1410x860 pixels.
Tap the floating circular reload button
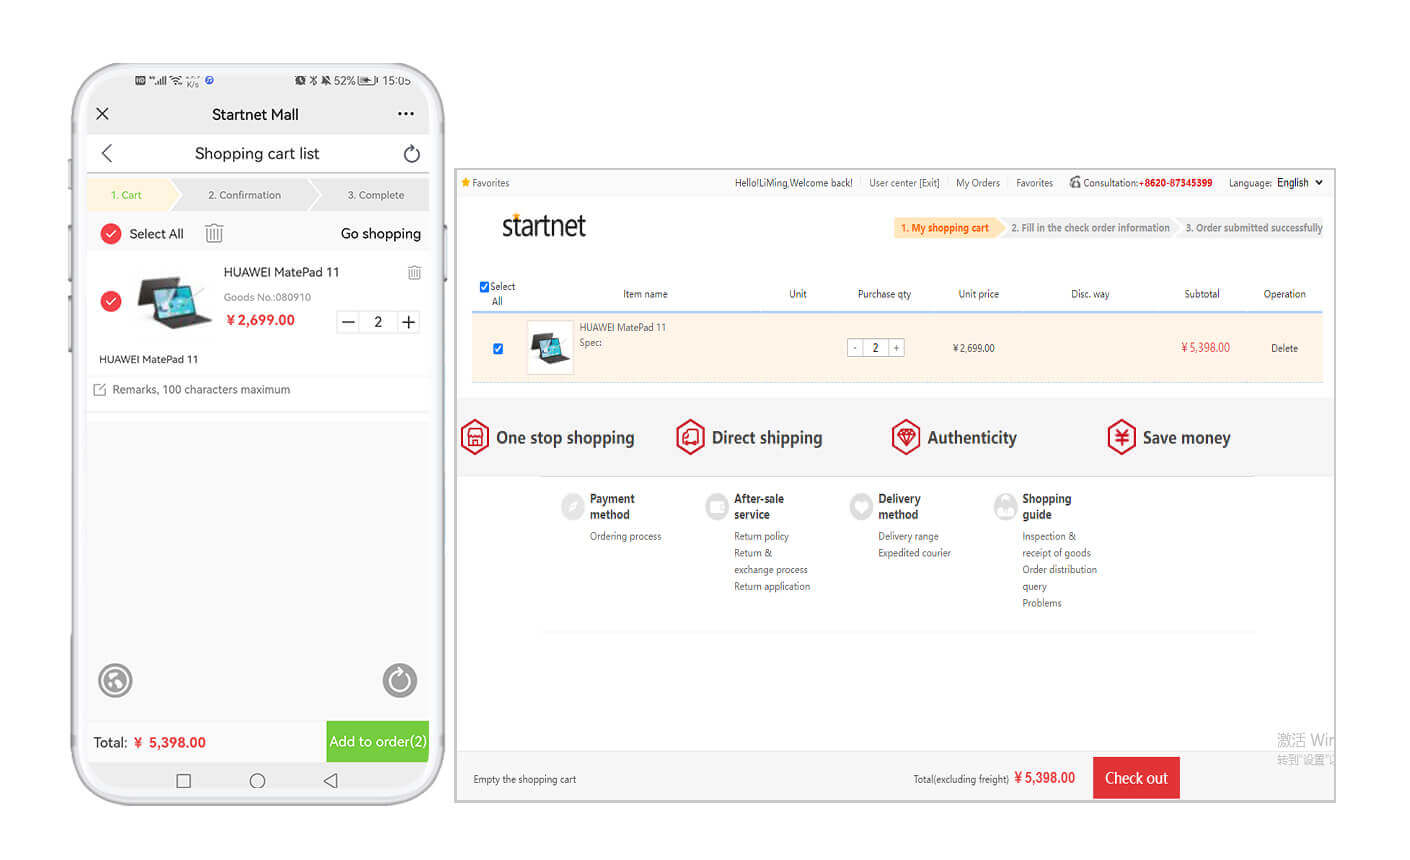(399, 681)
